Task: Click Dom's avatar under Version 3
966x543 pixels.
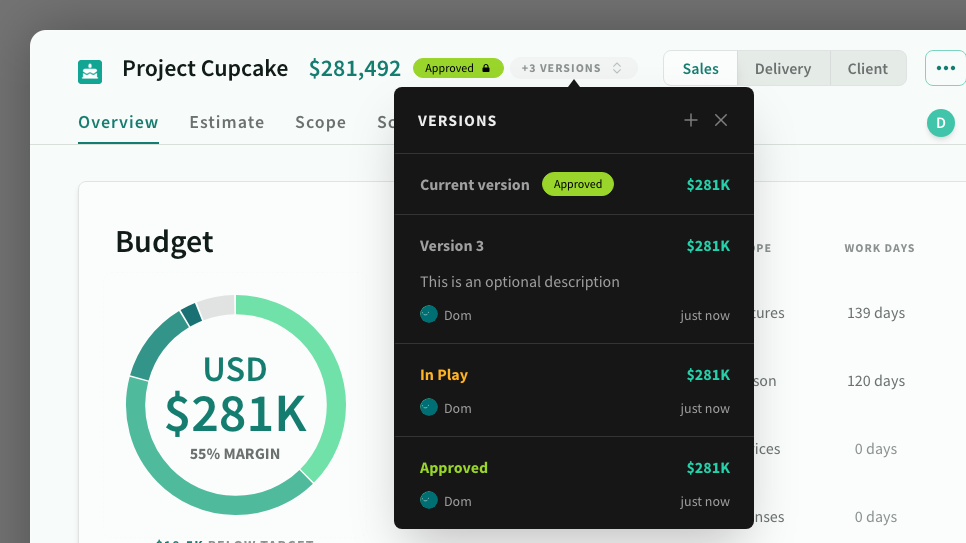Action: (x=429, y=314)
